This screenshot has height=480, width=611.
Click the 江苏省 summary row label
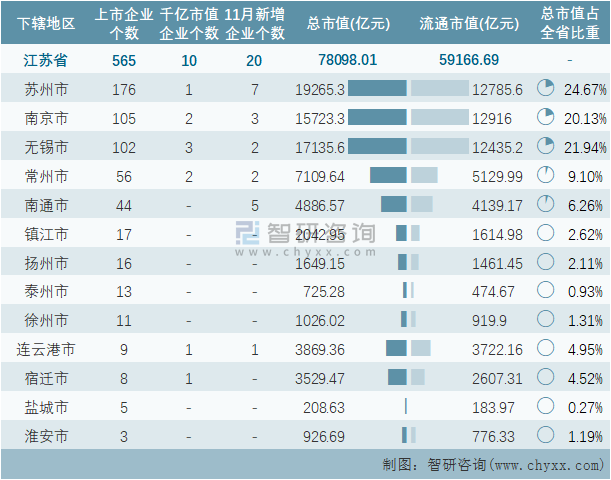tap(47, 60)
